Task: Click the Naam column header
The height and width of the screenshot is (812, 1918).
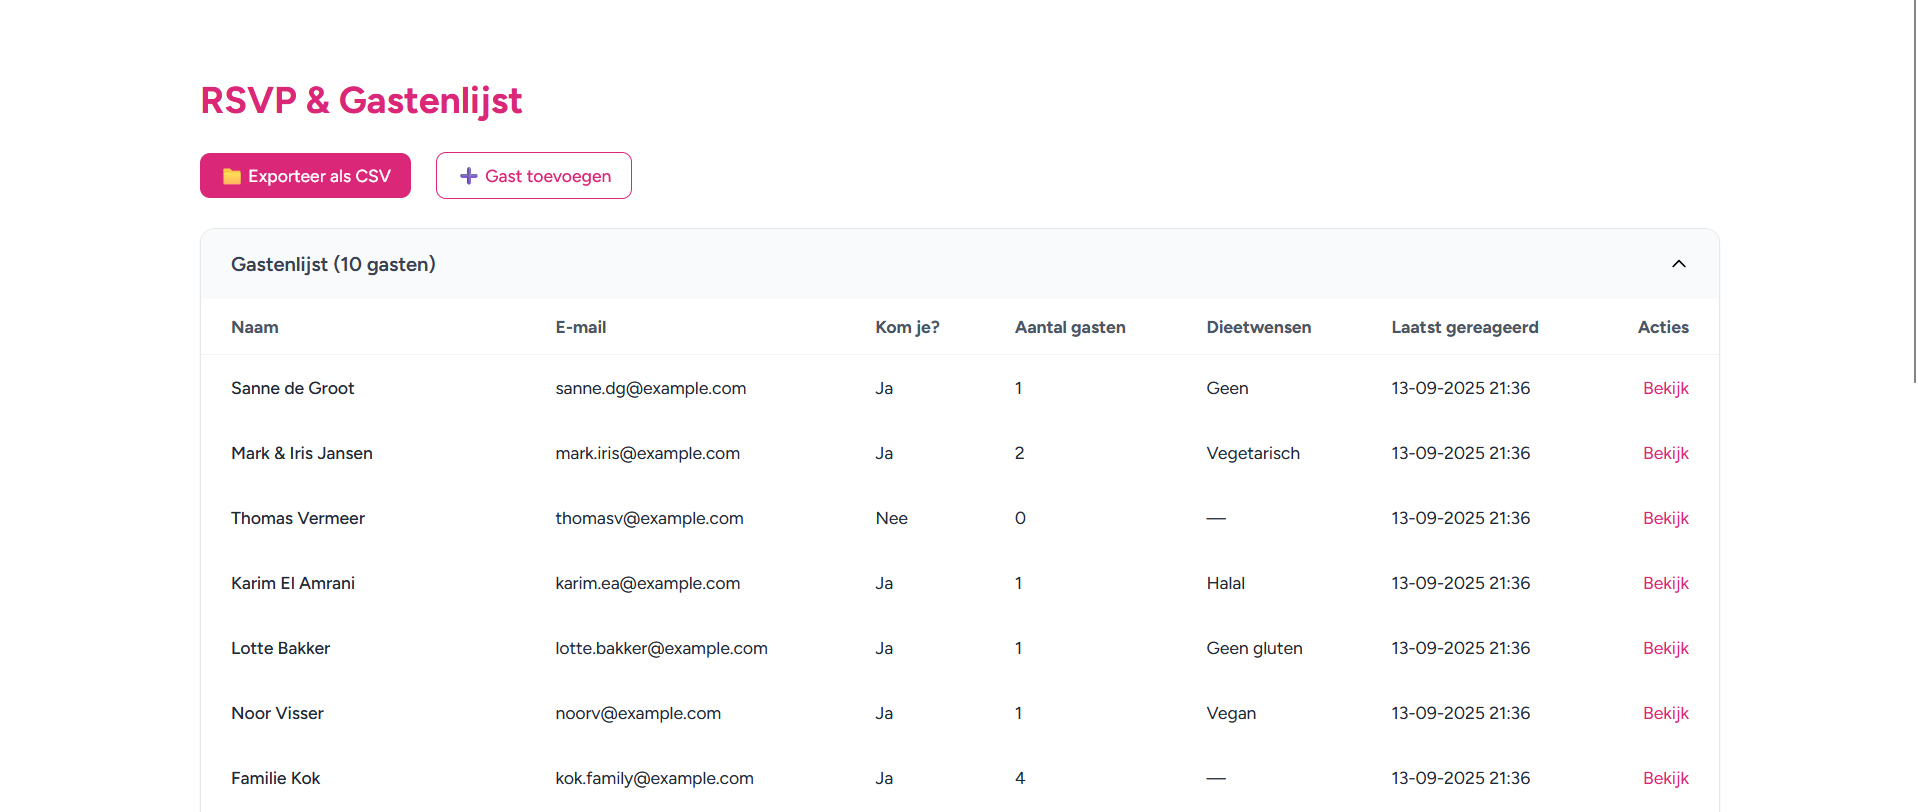Action: pos(255,327)
